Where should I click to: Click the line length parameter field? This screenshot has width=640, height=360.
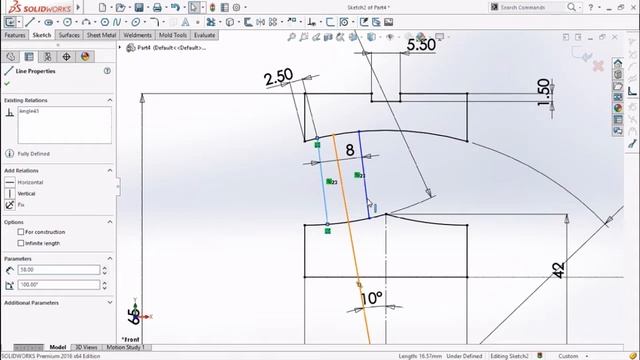[x=58, y=270]
